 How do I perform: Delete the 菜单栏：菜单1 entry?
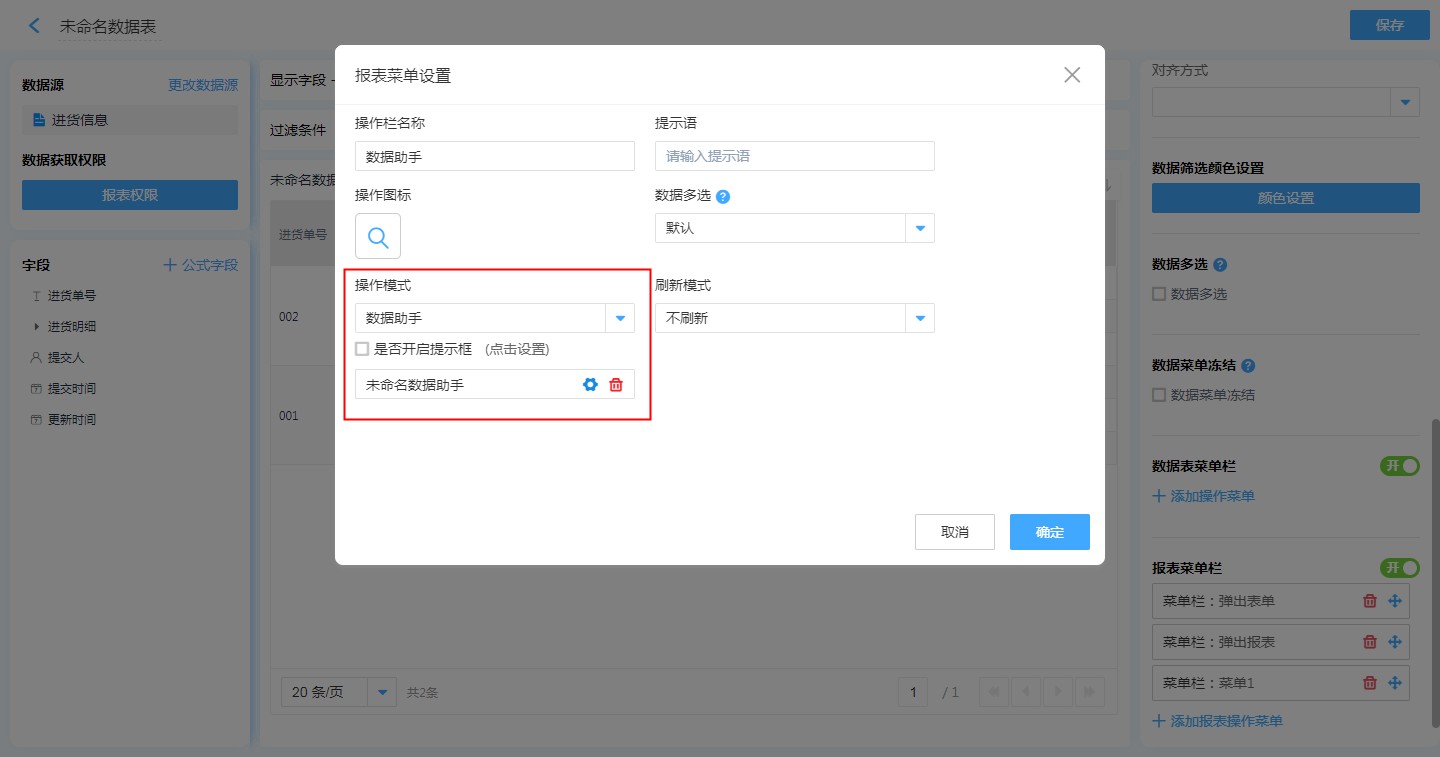(1370, 683)
